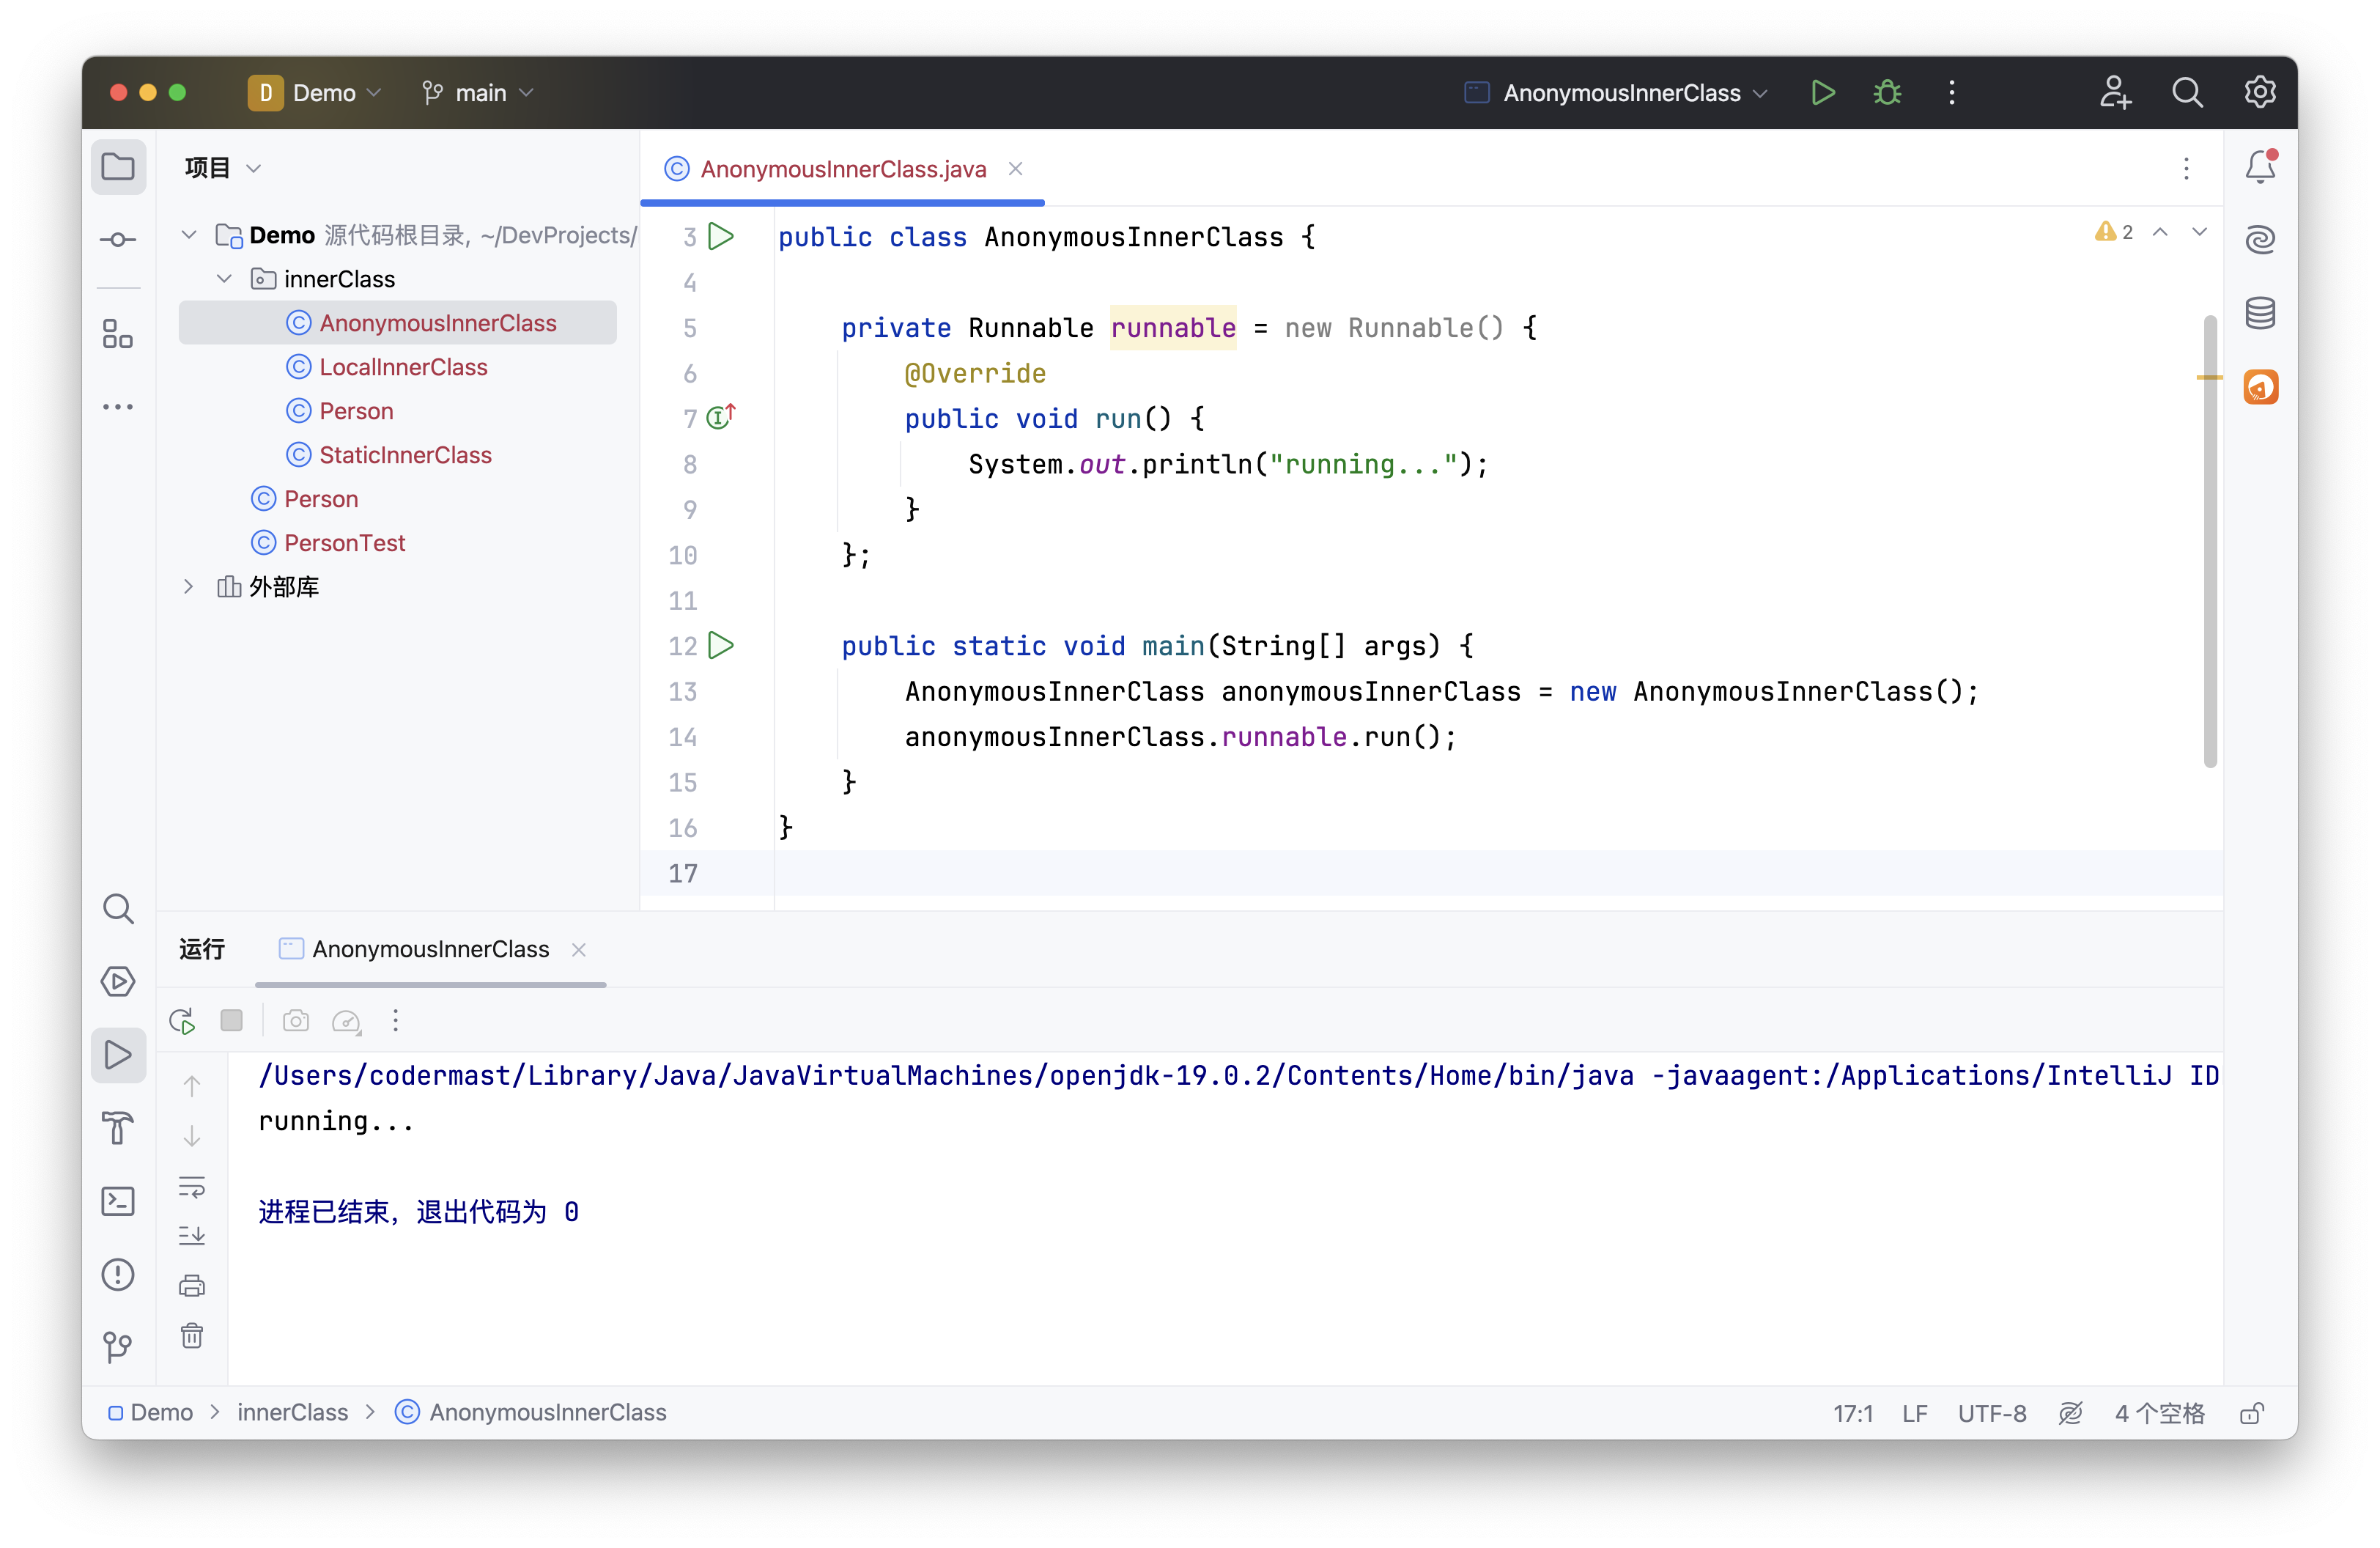Screen dimensions: 2380x1548
Task: Click the run gutter icon on line 12
Action: tap(721, 646)
